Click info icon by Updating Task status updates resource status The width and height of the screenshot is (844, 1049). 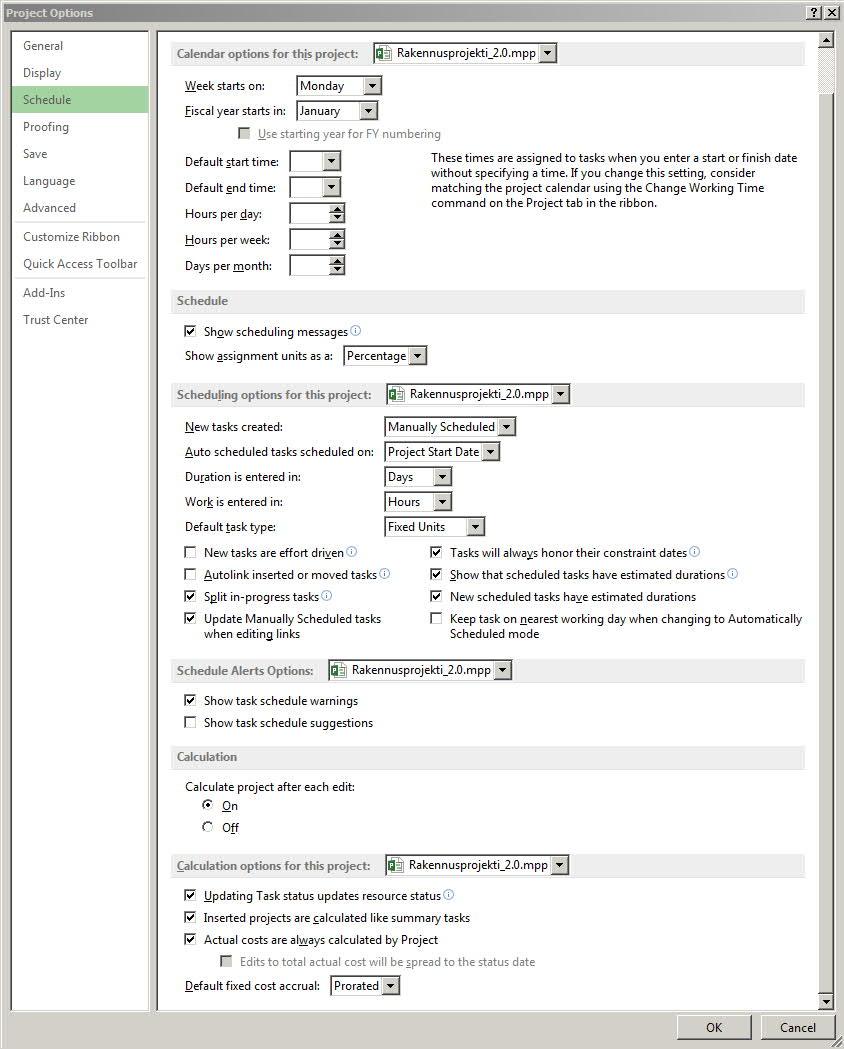point(449,895)
